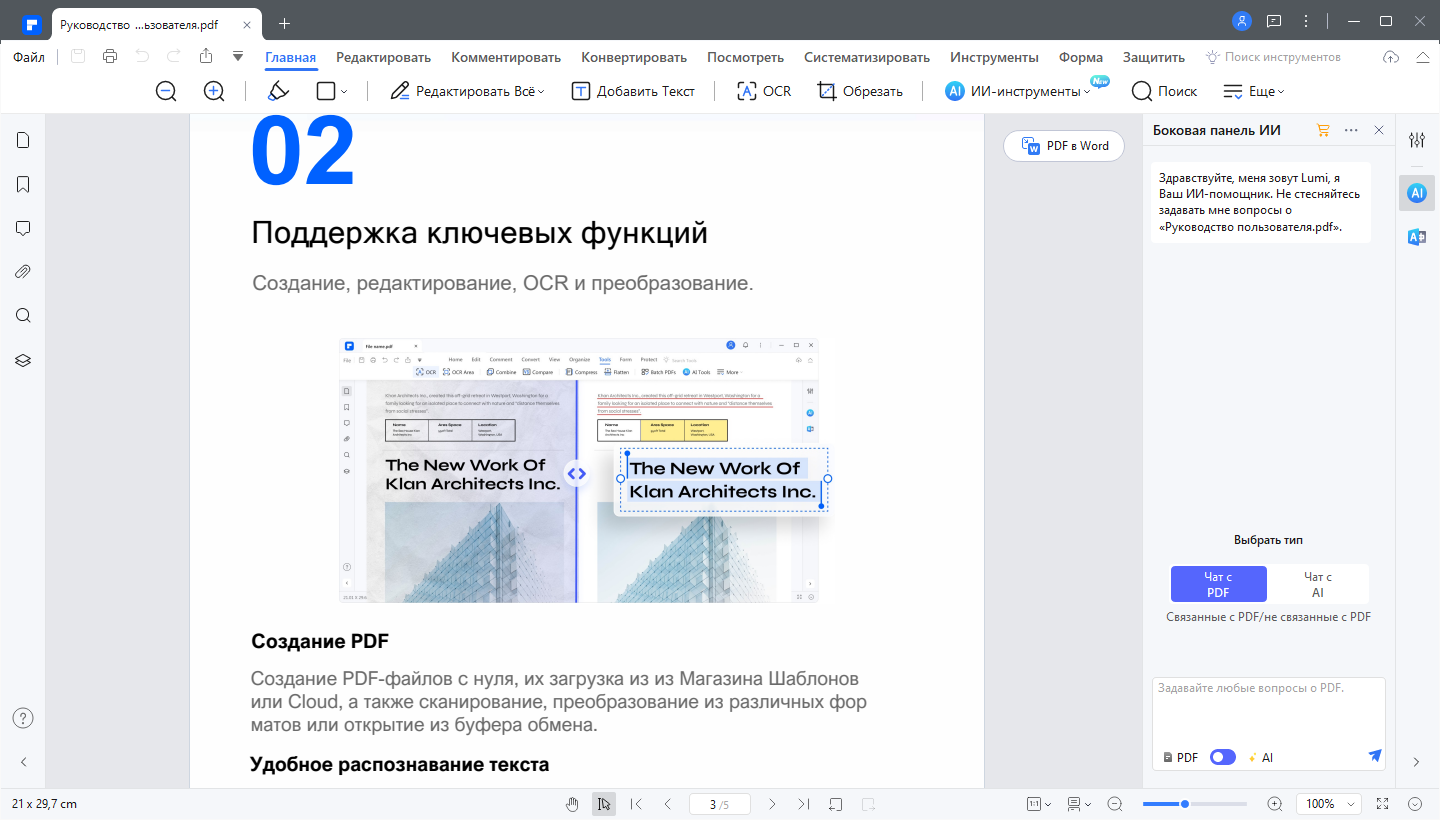Click the page number field
The width and height of the screenshot is (1440, 820).
[x=720, y=804]
